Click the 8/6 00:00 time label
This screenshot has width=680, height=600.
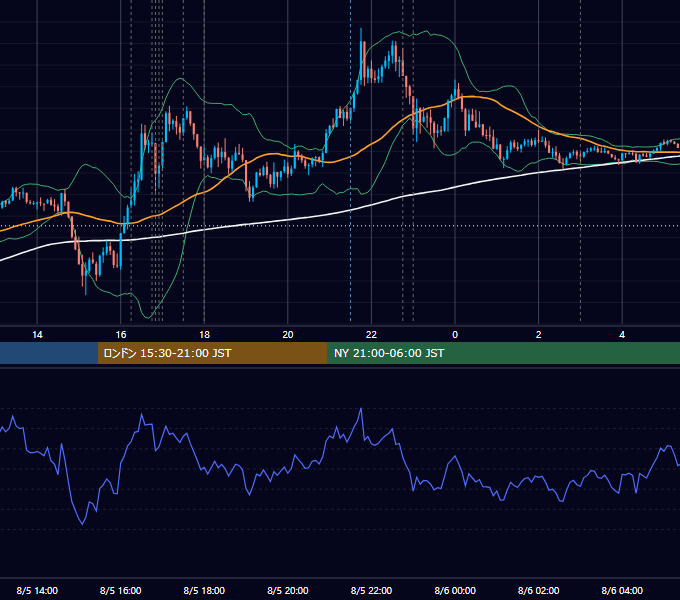point(455,590)
